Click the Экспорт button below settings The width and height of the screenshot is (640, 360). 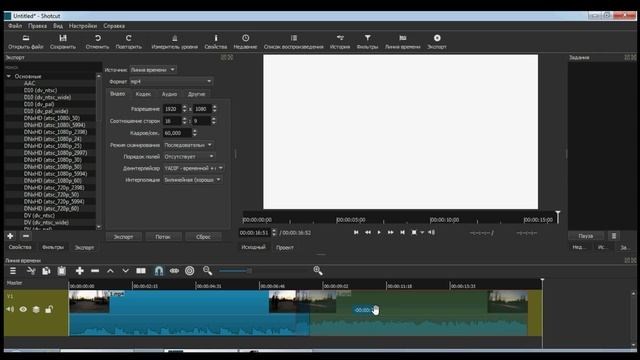tap(123, 237)
